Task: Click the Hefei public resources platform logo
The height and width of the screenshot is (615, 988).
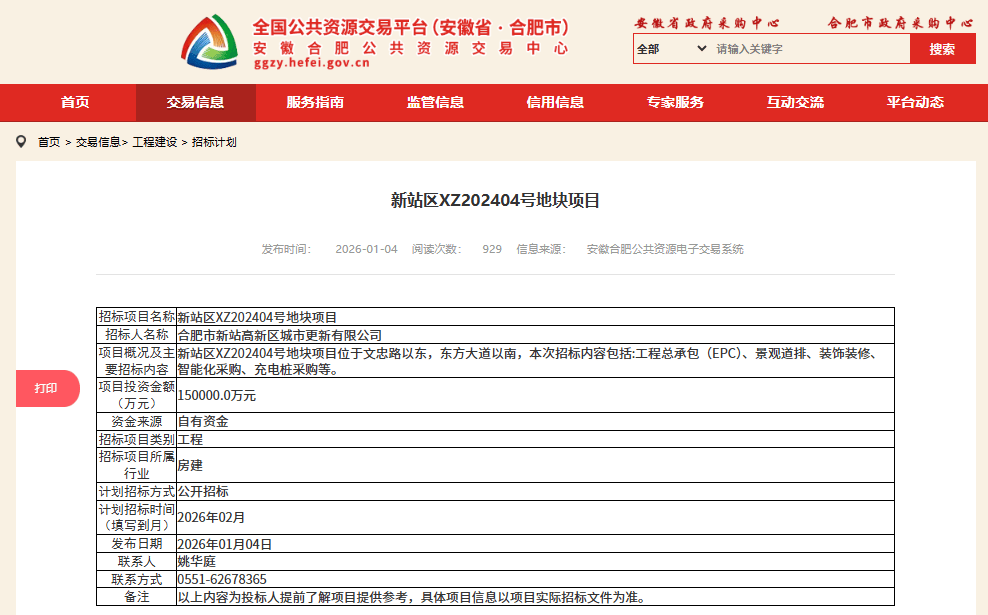Action: click(x=209, y=42)
